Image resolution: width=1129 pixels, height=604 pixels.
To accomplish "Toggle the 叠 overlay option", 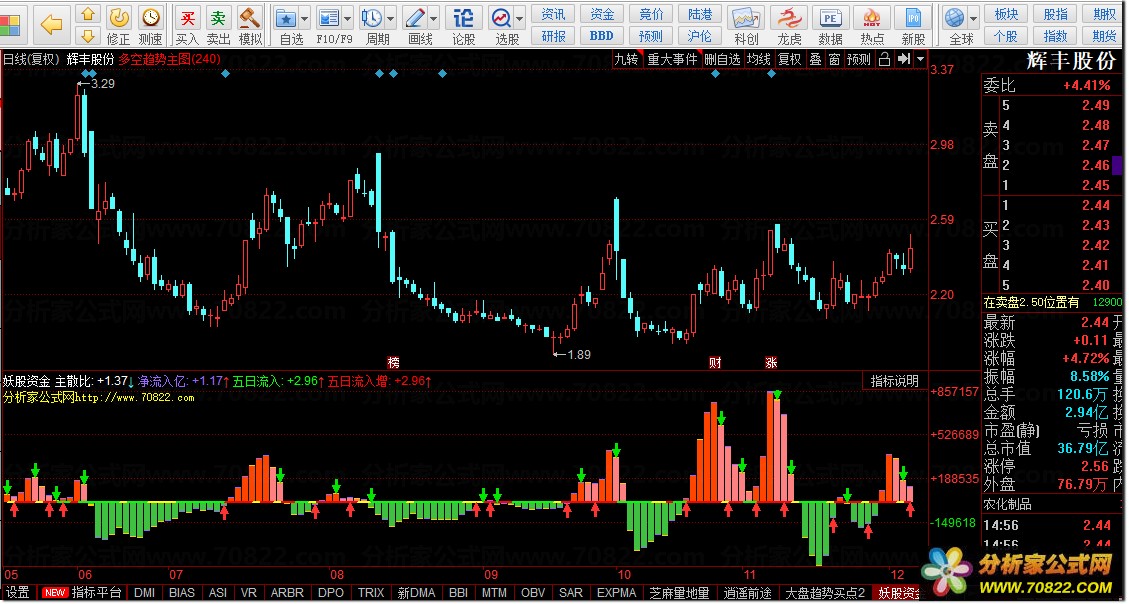I will (x=815, y=60).
